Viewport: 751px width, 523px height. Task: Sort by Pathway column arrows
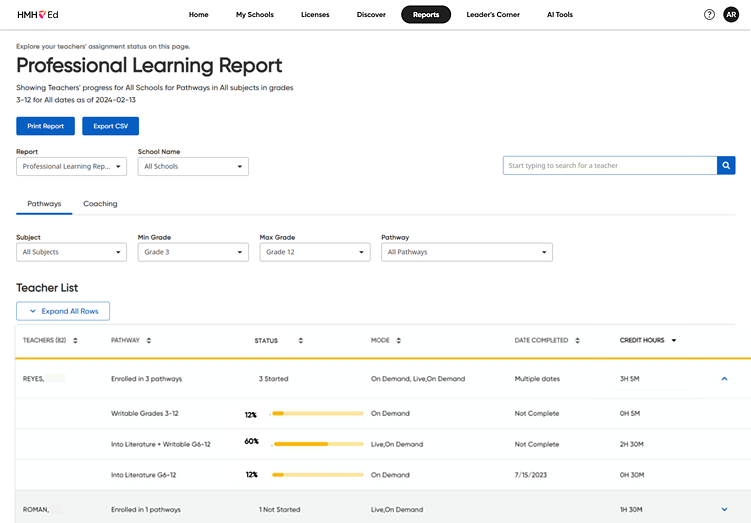tap(149, 341)
